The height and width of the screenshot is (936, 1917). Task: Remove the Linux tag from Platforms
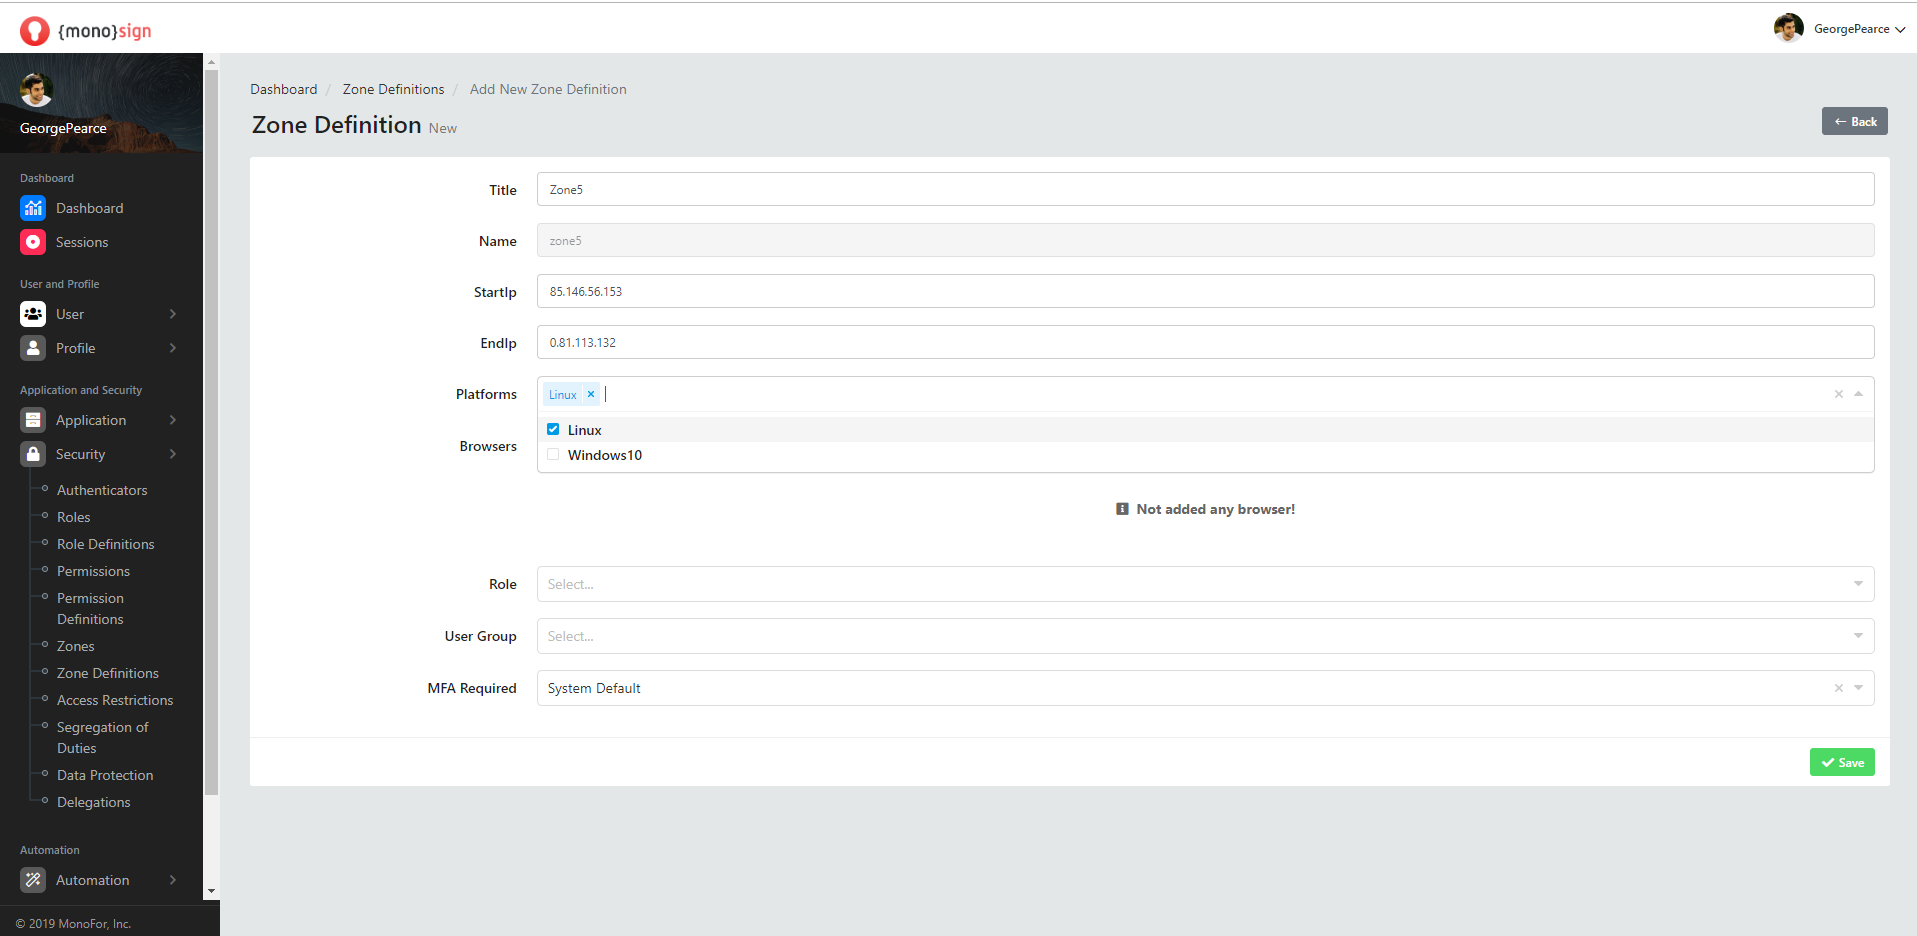tap(591, 394)
